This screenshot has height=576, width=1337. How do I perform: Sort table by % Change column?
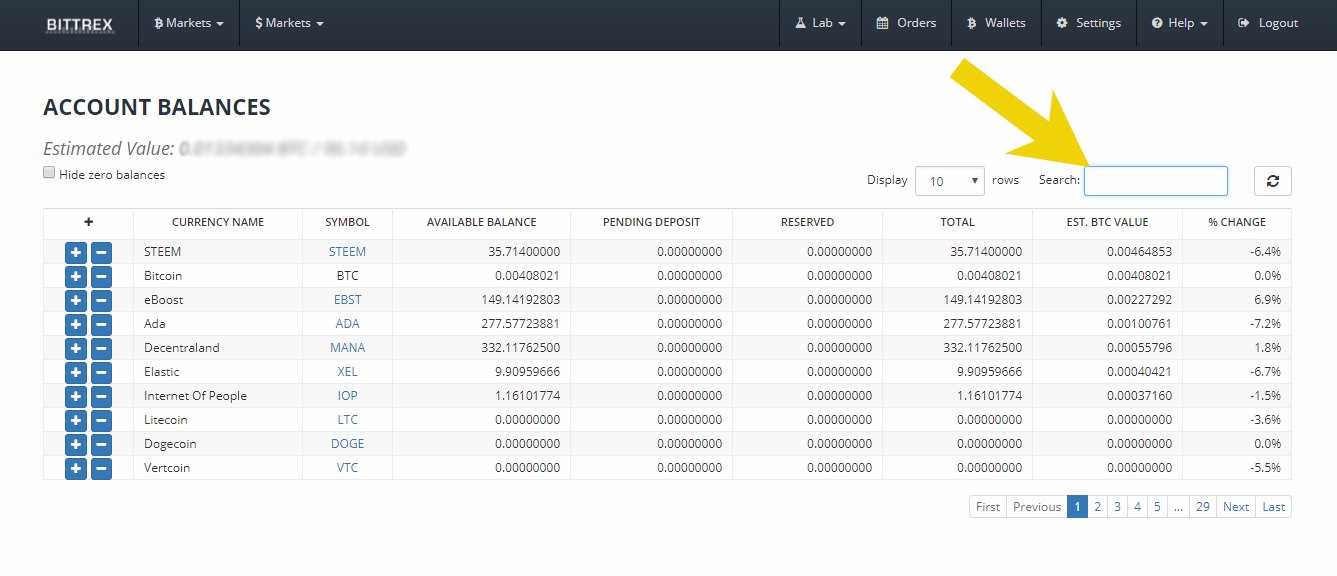point(1237,222)
